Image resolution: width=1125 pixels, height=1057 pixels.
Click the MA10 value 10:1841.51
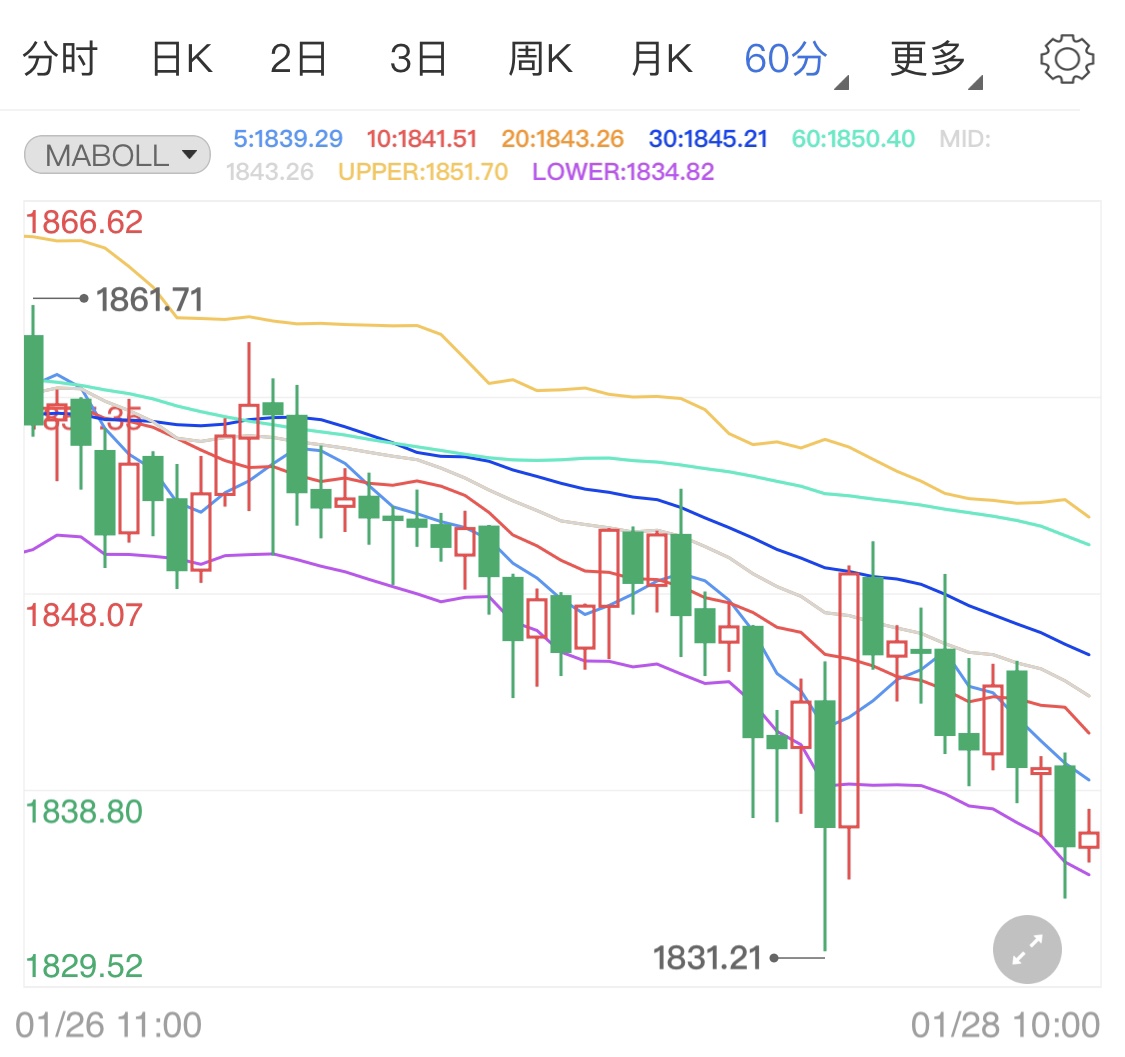click(422, 138)
